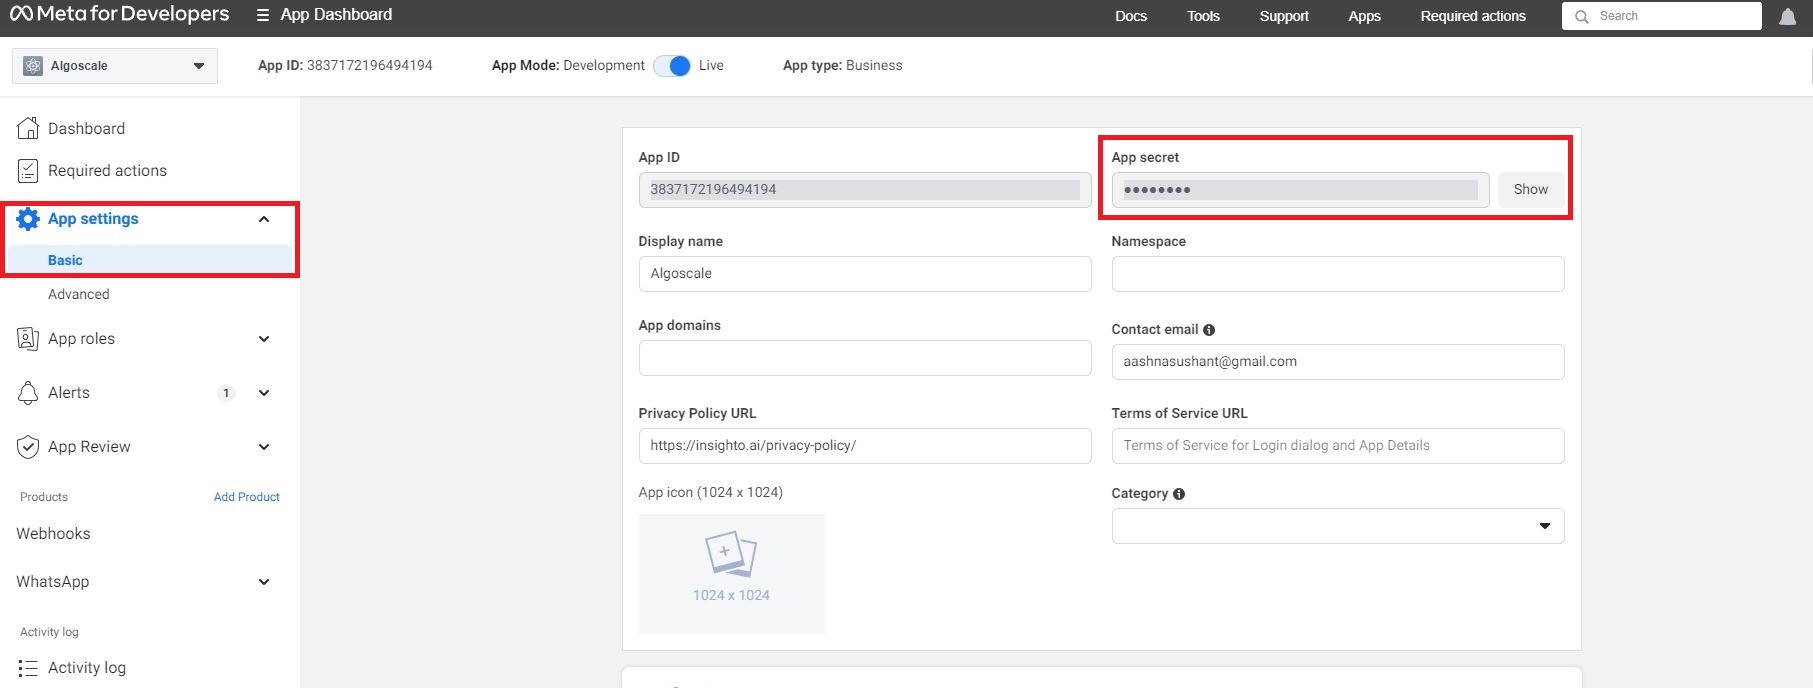Open Docs in the top navigation
This screenshot has height=688, width=1813.
(x=1131, y=16)
